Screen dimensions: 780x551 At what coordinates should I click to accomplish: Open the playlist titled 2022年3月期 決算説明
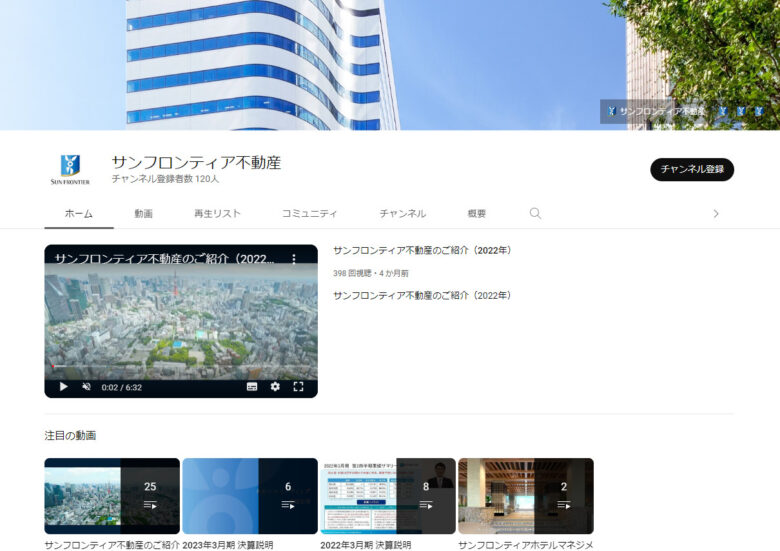pyautogui.click(x=366, y=545)
